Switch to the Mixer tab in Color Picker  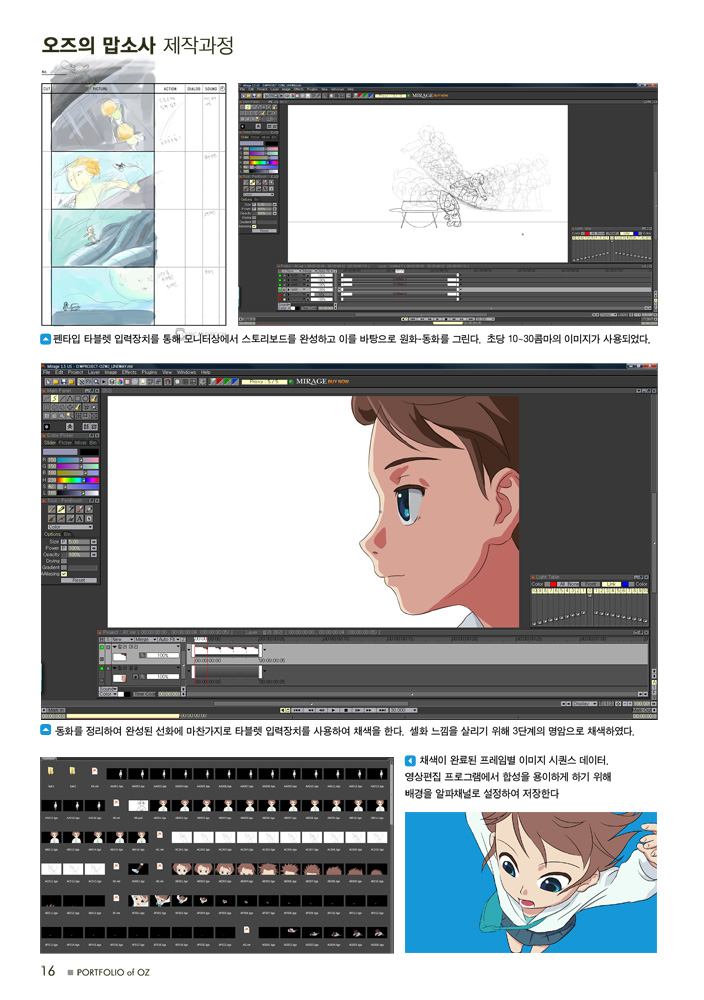81,443
